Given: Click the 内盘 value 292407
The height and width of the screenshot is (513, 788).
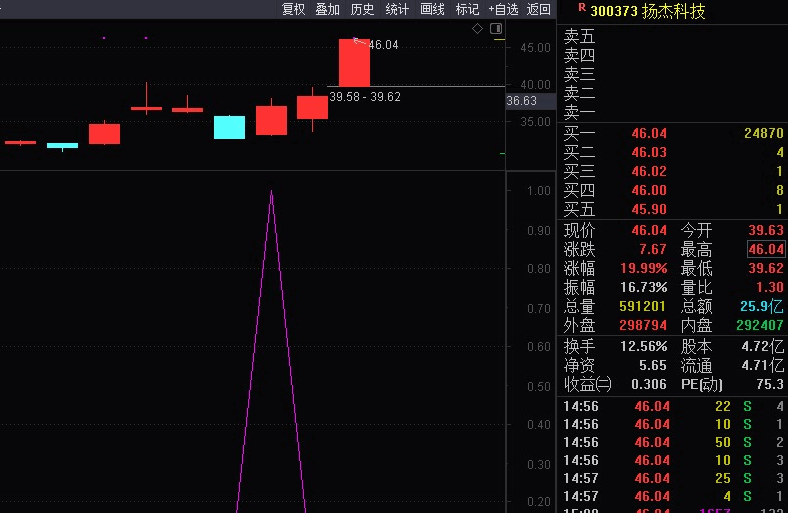Looking at the screenshot, I should click(x=760, y=325).
